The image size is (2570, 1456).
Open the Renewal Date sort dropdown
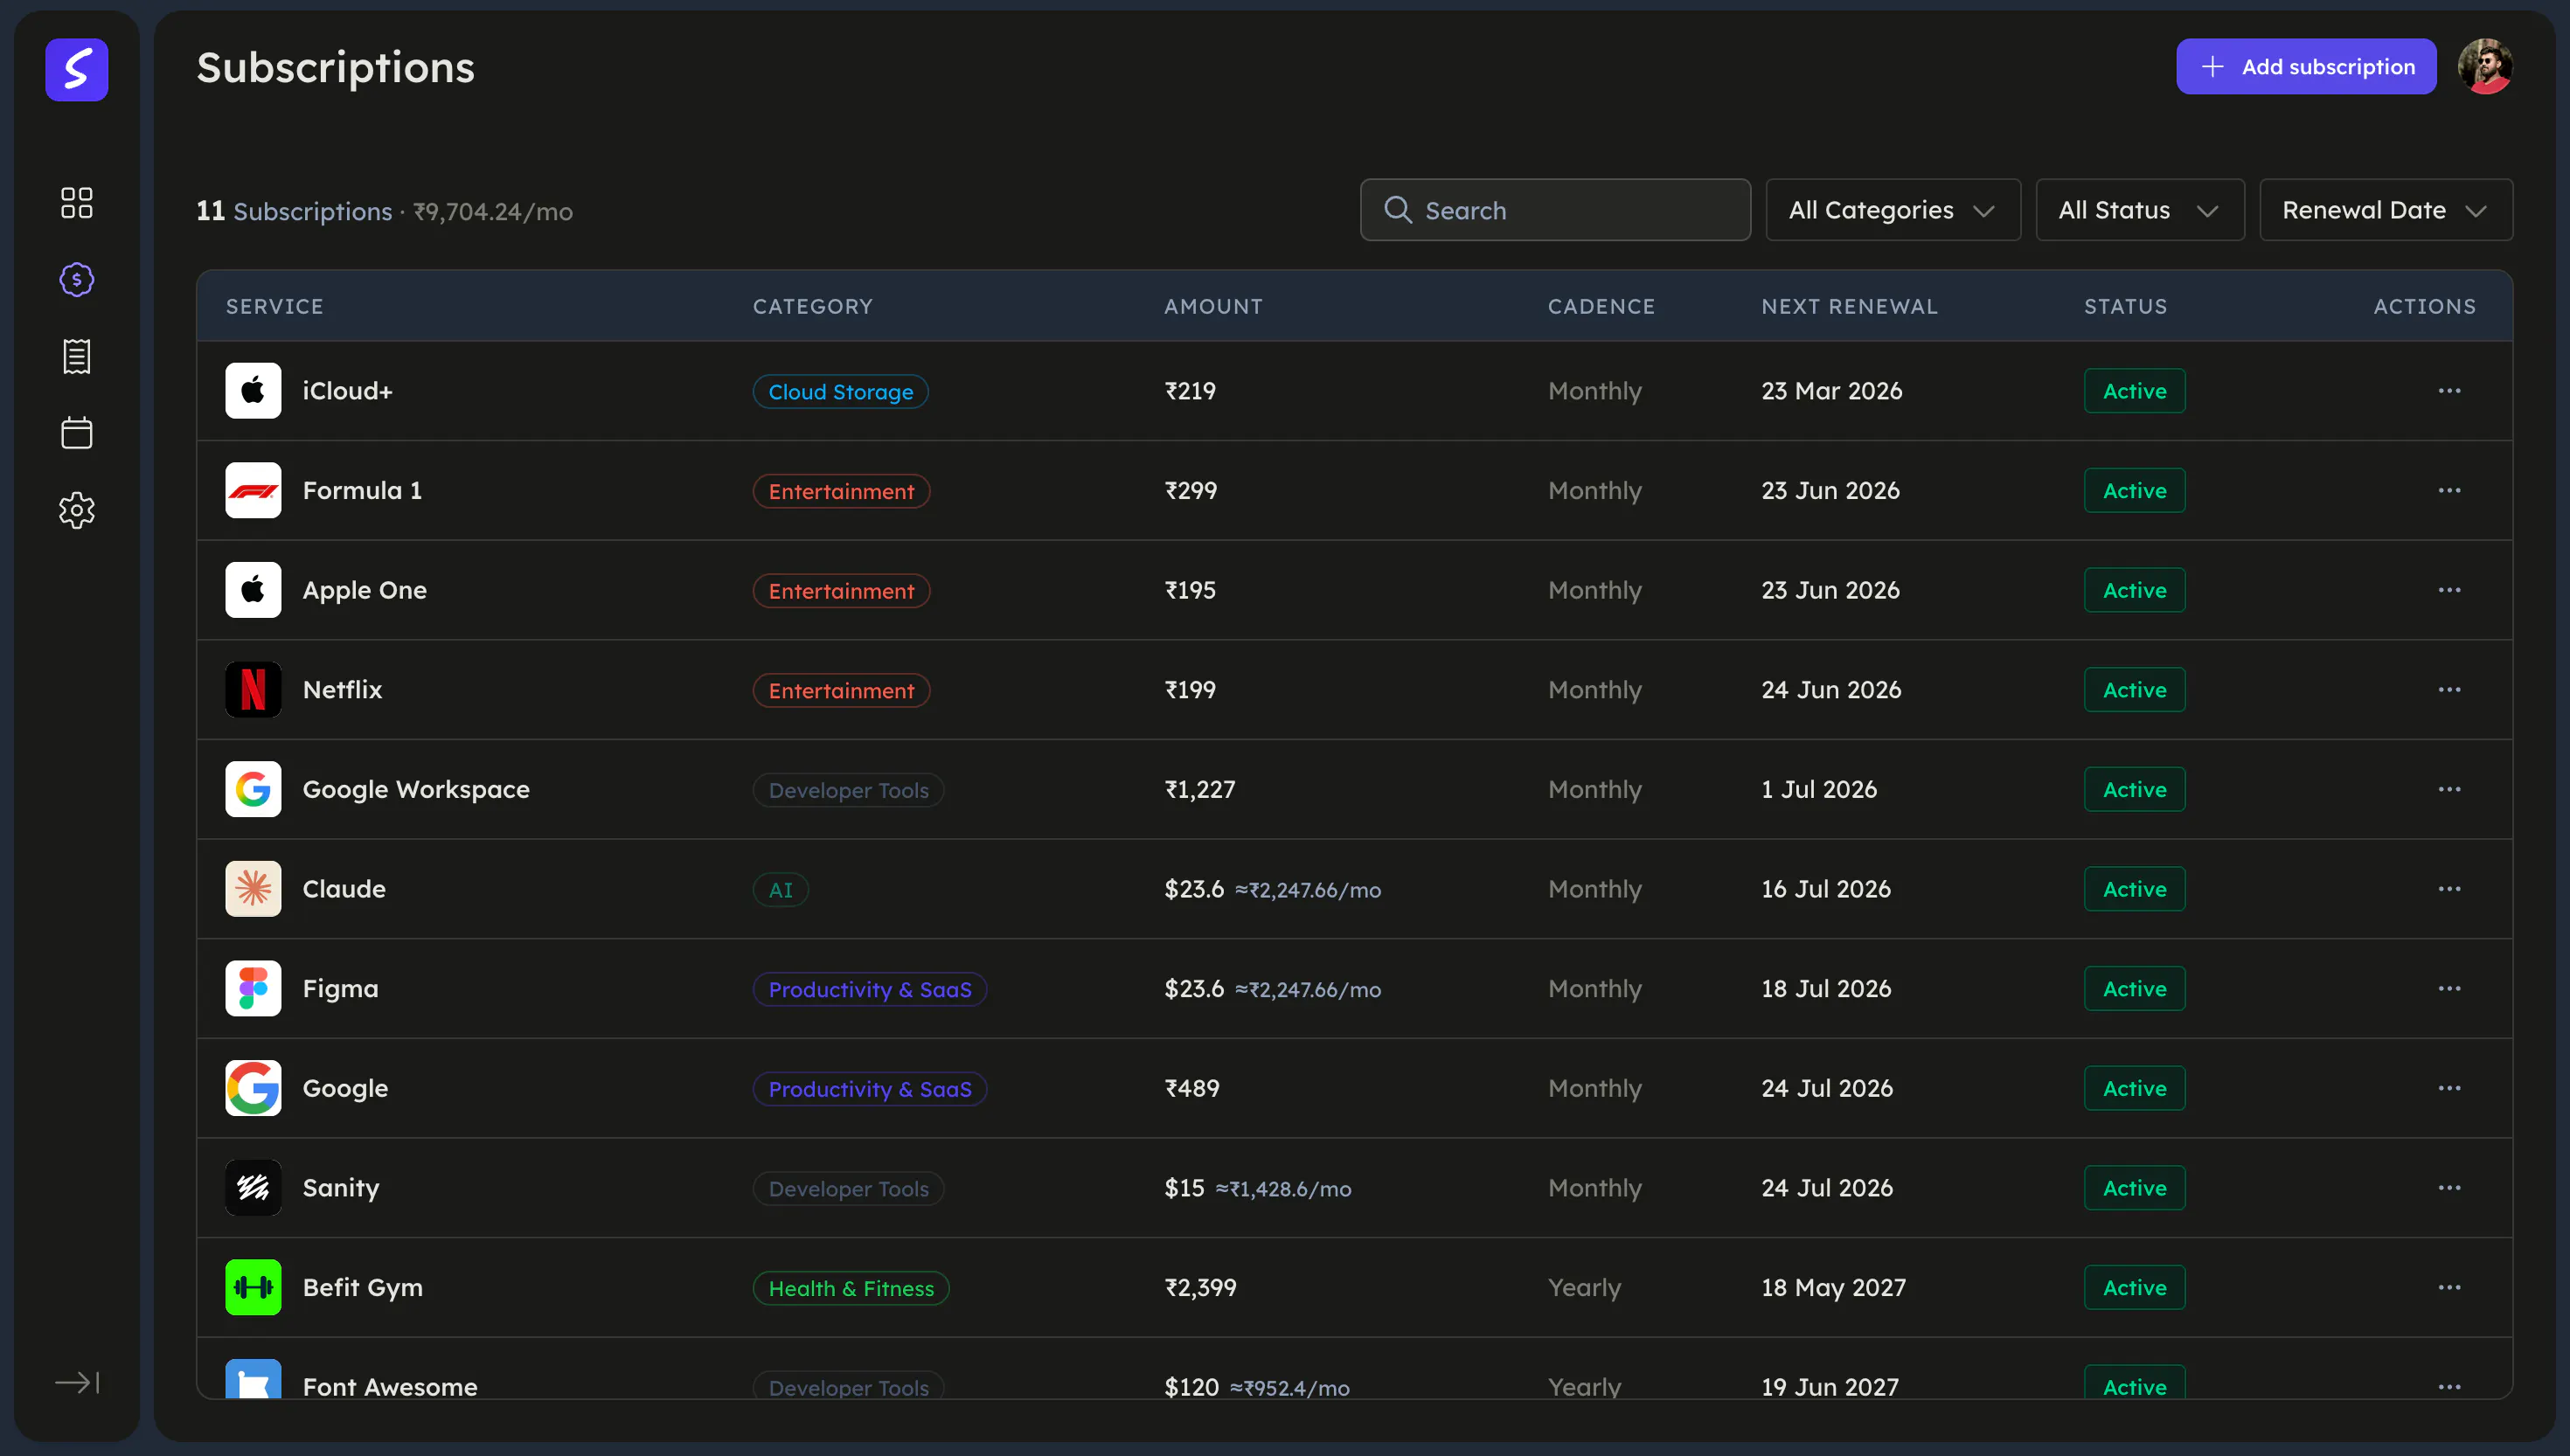[x=2386, y=210]
